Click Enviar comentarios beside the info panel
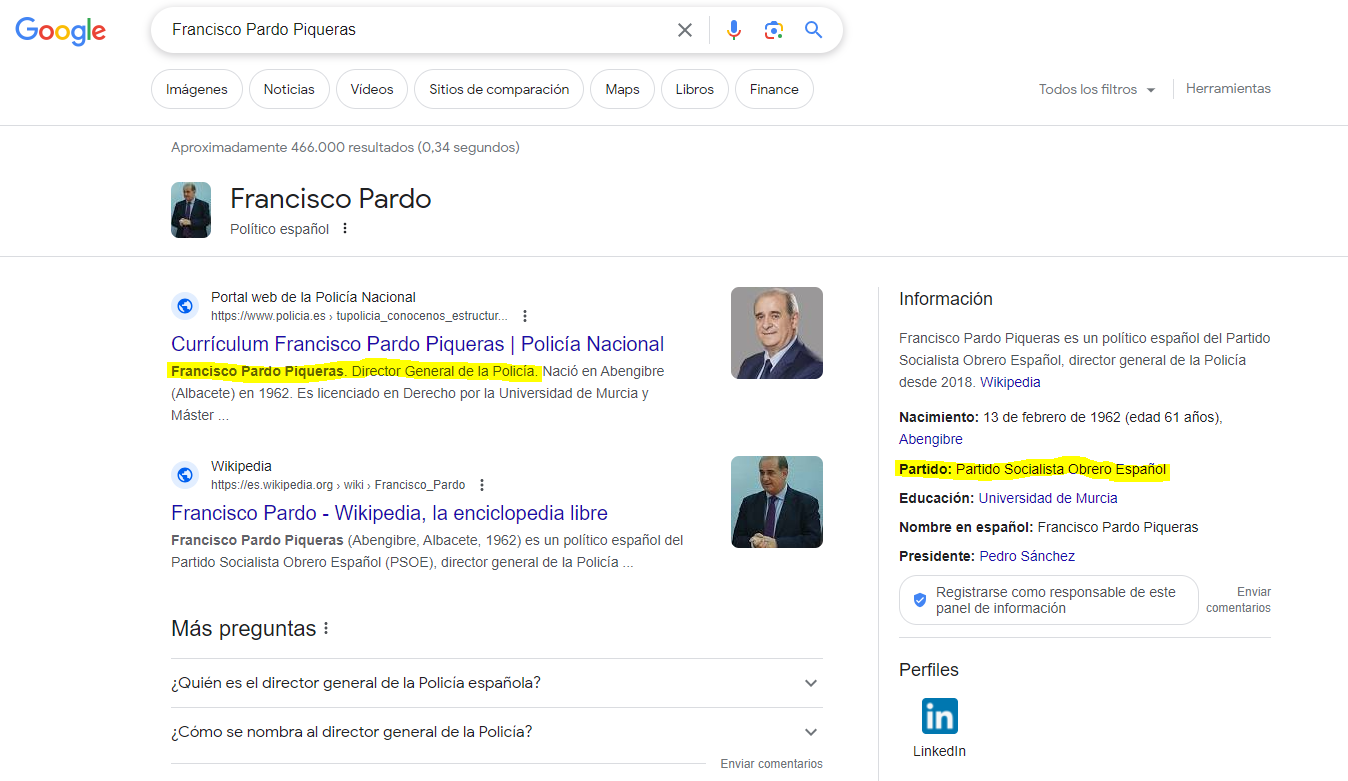The height and width of the screenshot is (781, 1348). tap(1238, 600)
